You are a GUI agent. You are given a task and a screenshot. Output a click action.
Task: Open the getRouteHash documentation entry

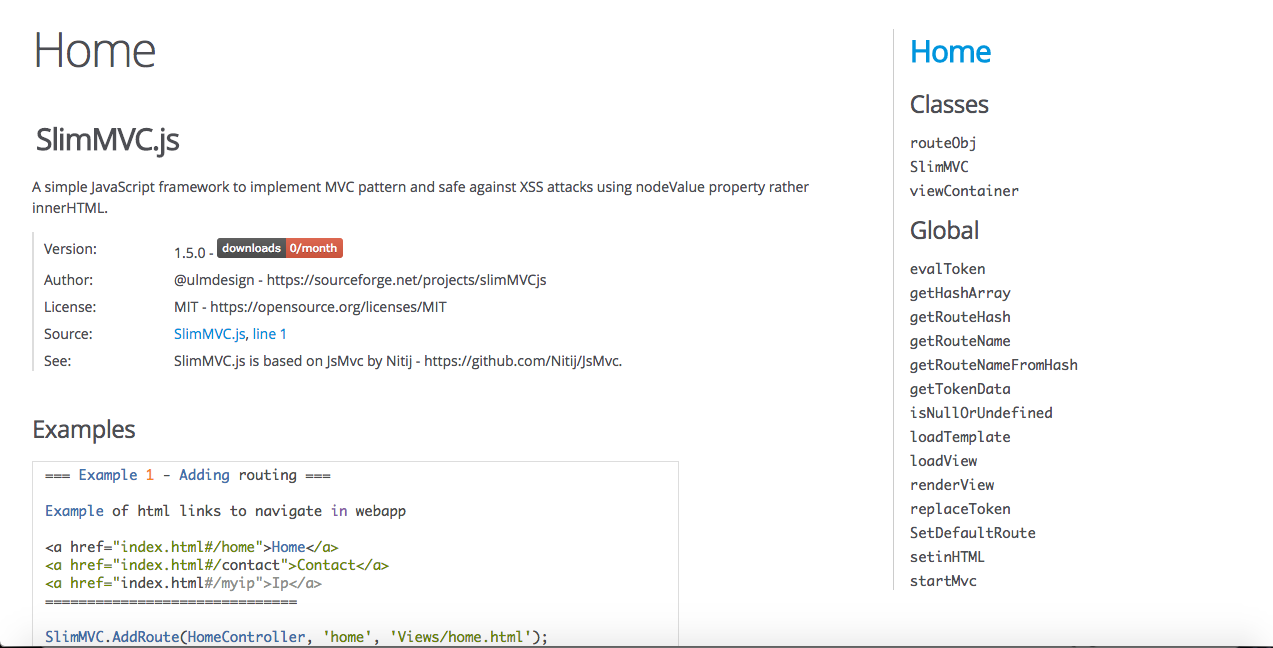959,316
